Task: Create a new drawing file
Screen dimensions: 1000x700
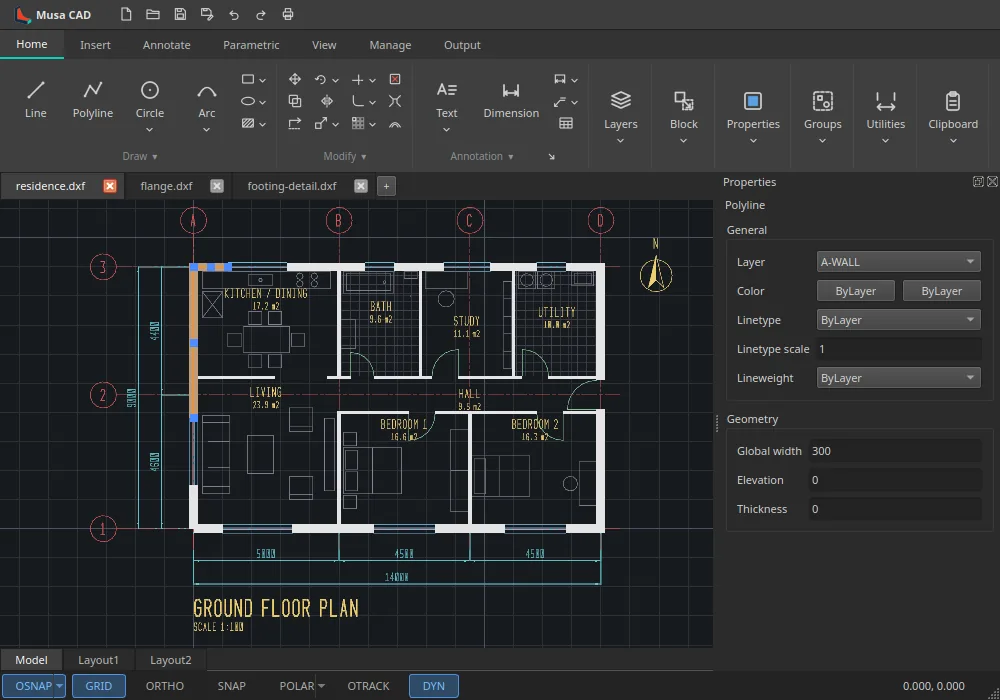Action: 126,14
